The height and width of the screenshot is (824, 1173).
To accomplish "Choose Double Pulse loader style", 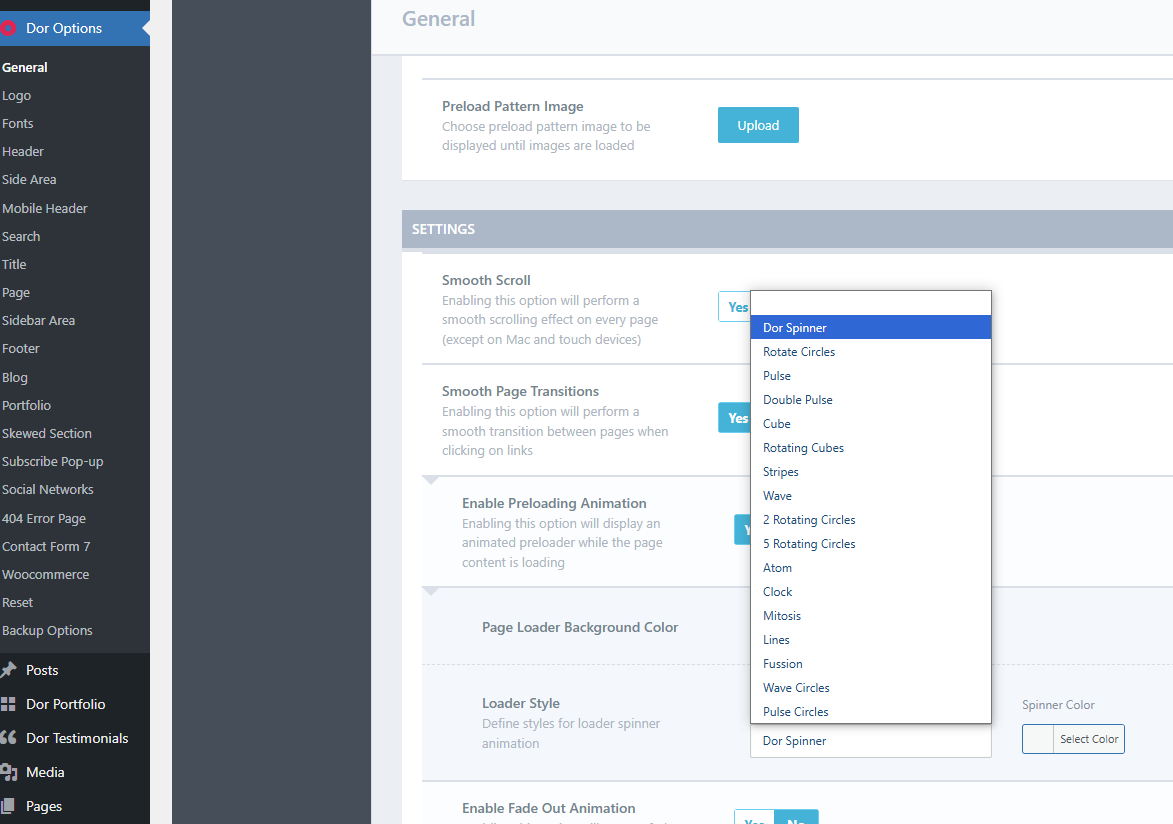I will click(x=871, y=400).
